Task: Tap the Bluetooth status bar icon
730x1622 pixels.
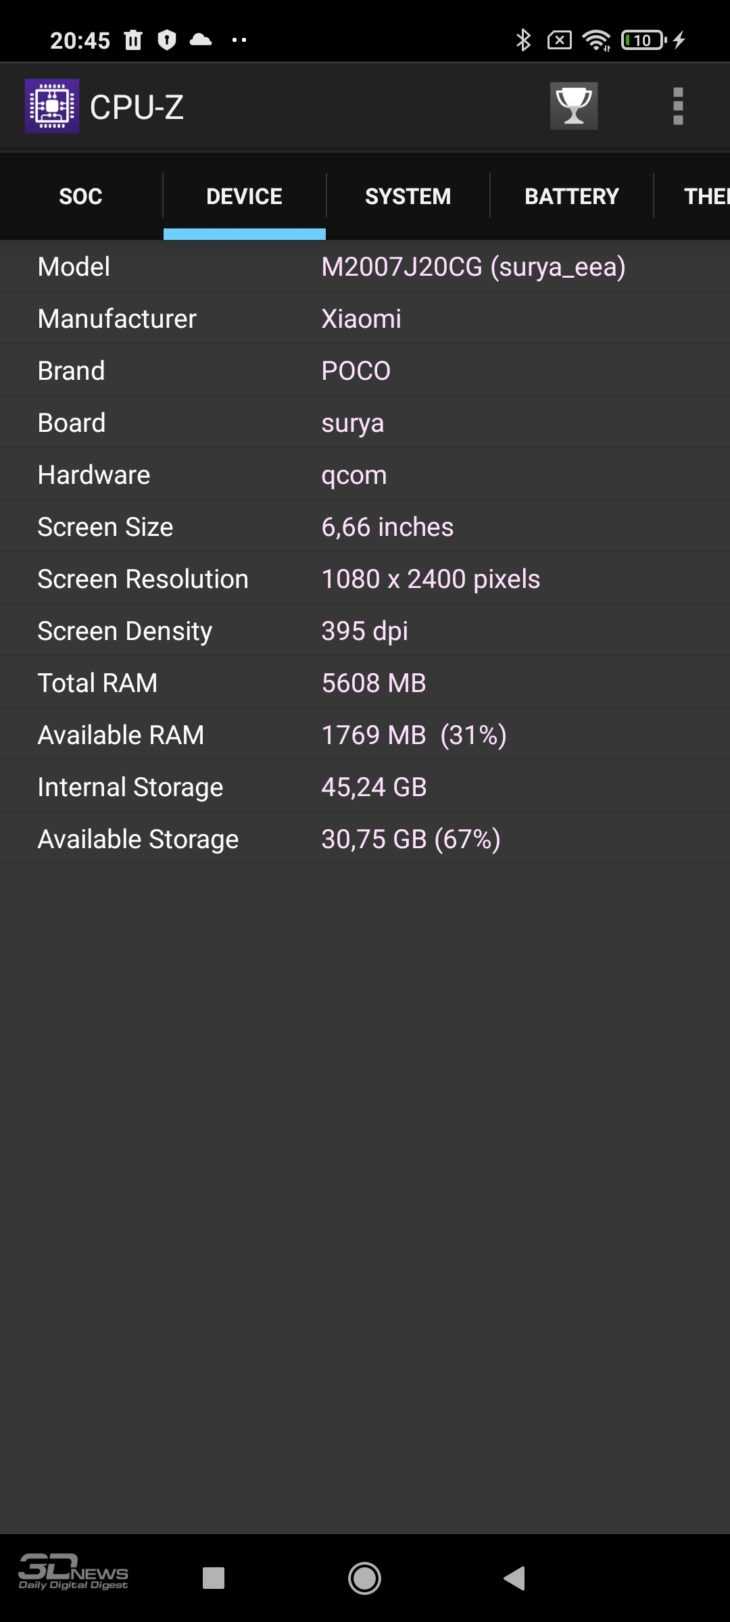Action: (523, 40)
